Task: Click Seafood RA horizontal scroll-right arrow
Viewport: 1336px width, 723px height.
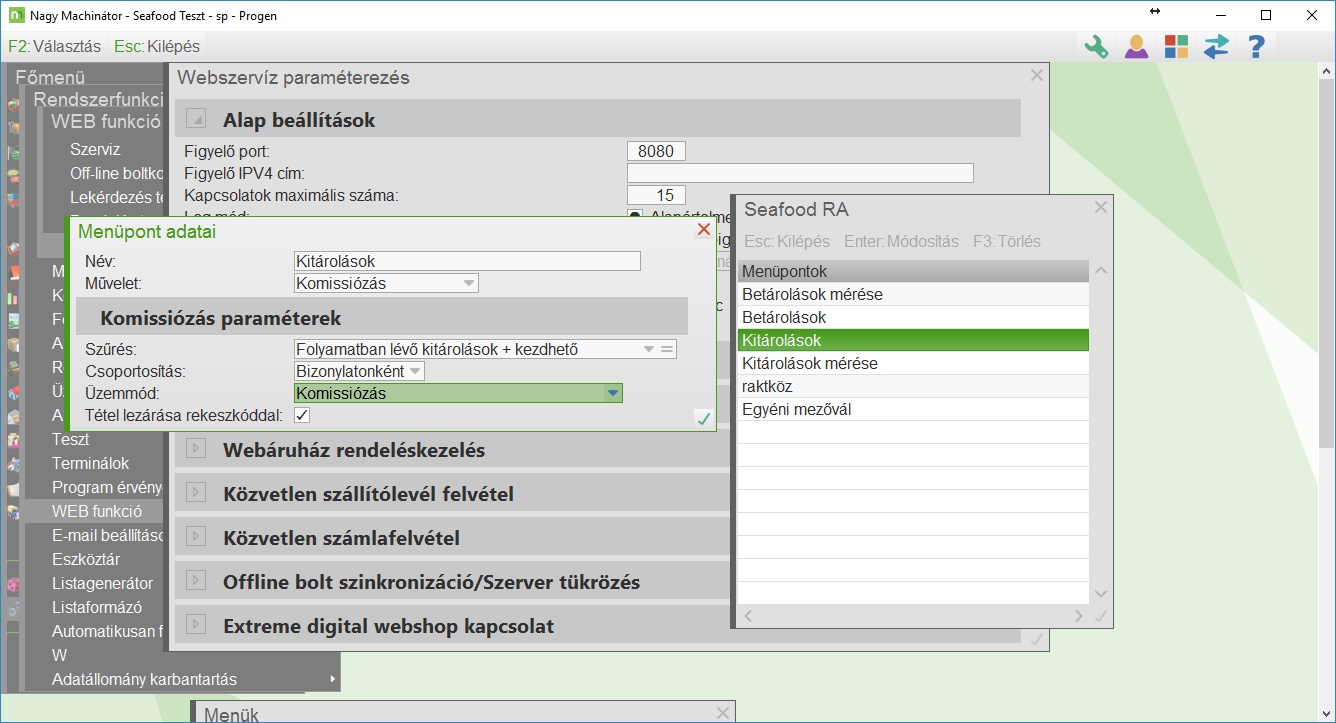Action: click(x=1078, y=617)
